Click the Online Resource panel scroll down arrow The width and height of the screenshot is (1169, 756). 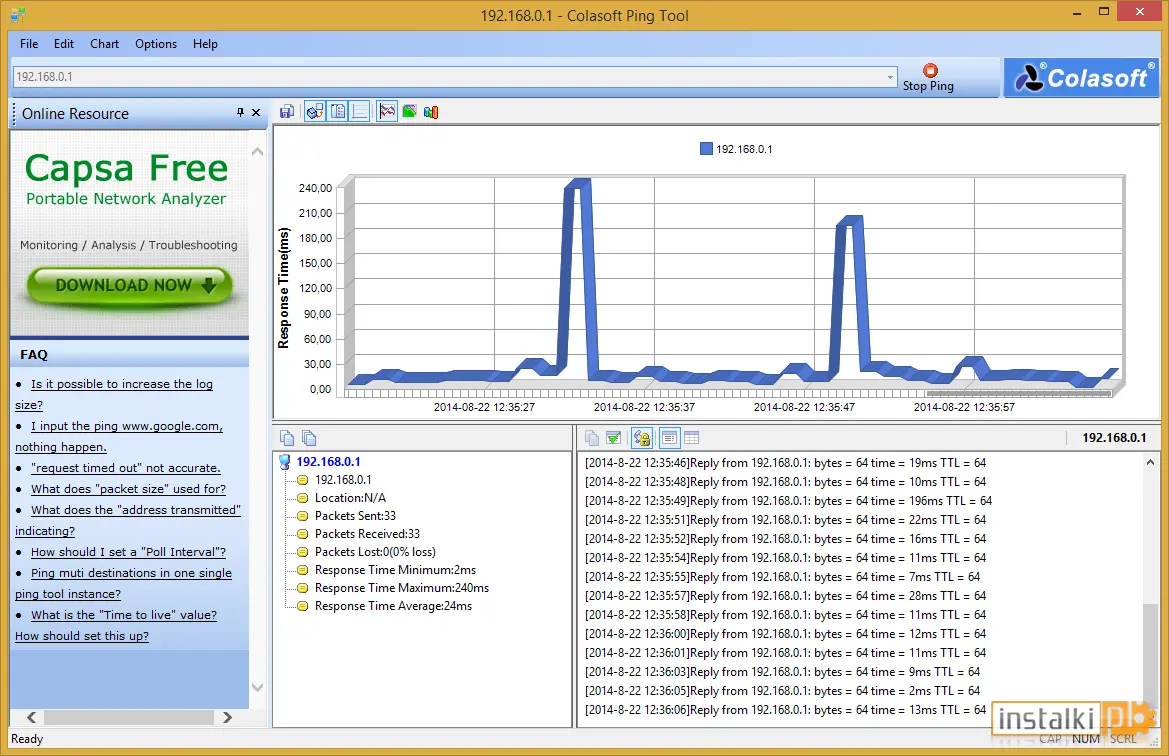point(257,687)
